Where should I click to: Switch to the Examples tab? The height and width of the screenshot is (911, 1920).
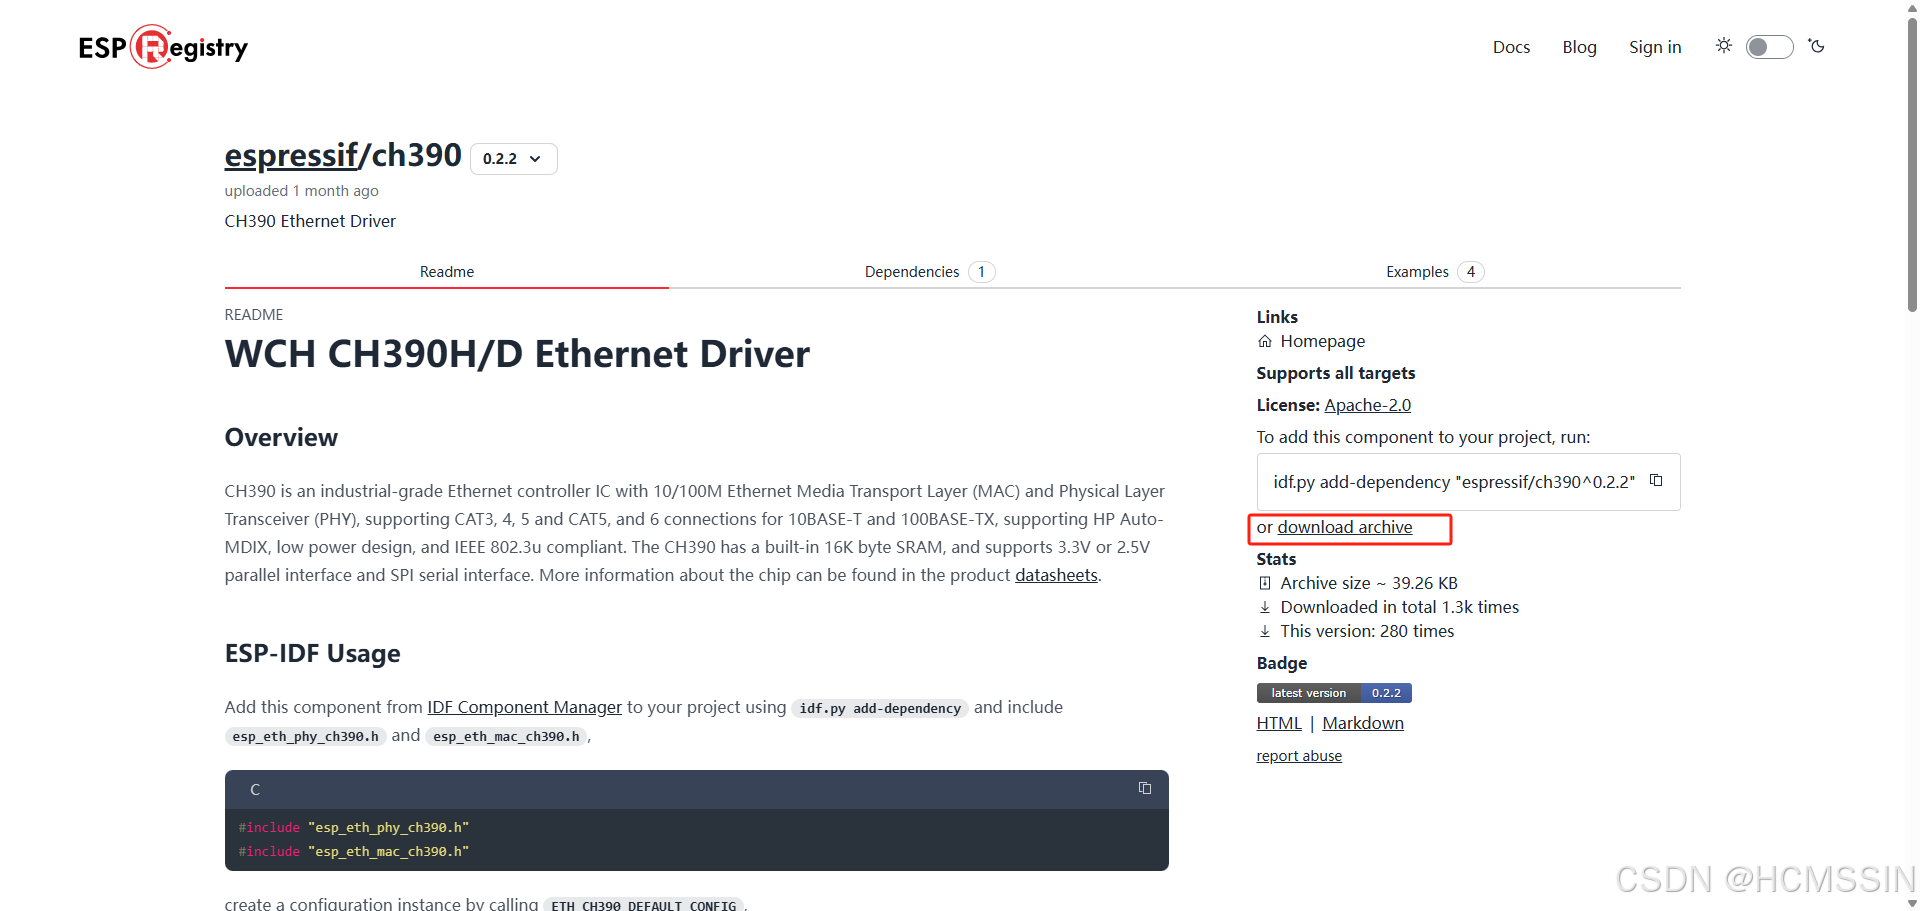[1435, 272]
